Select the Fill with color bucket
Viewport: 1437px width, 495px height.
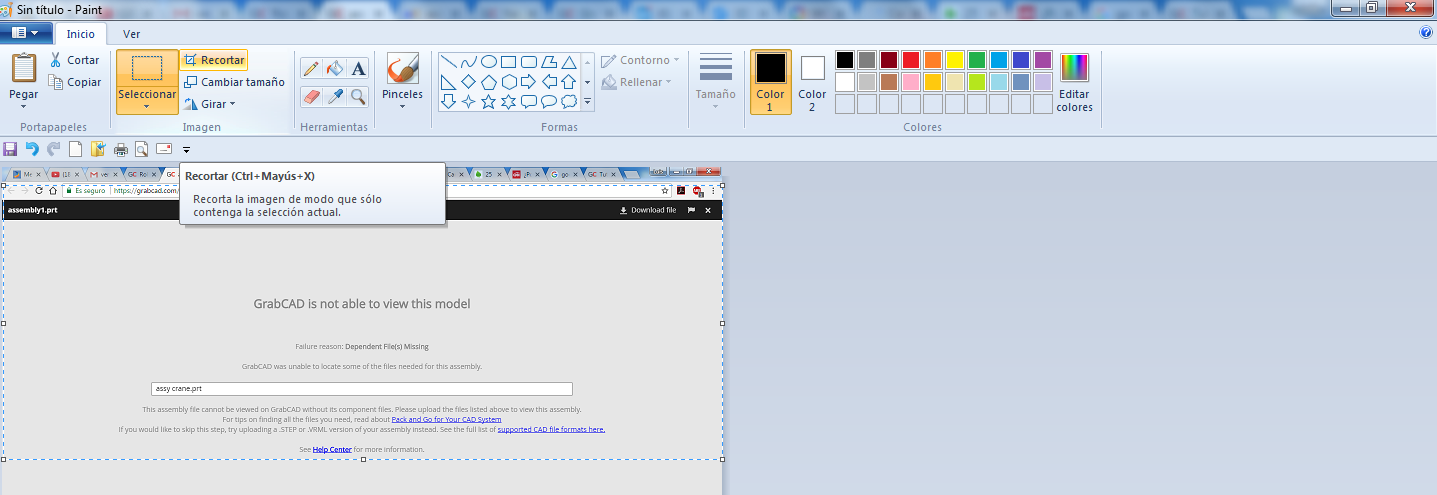(335, 68)
